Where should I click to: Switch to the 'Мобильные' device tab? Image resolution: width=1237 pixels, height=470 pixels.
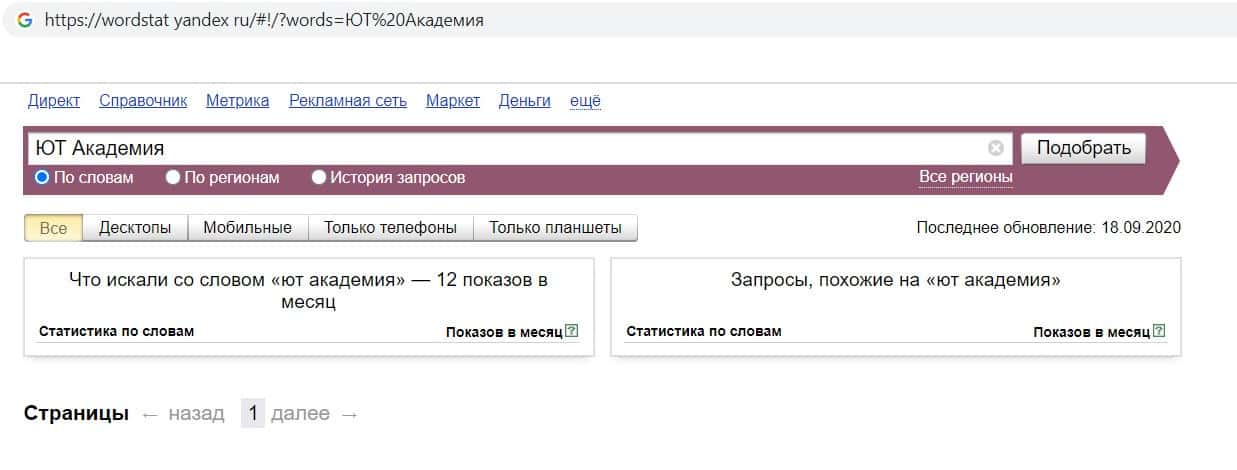(247, 228)
